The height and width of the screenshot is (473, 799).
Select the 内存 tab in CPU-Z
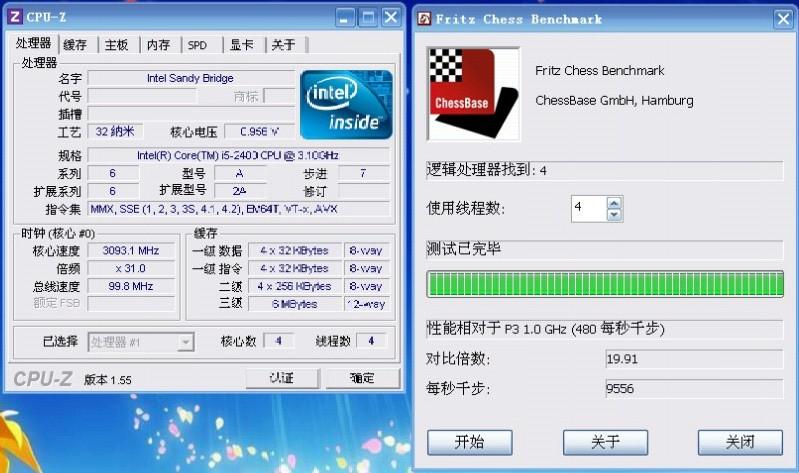click(x=158, y=45)
